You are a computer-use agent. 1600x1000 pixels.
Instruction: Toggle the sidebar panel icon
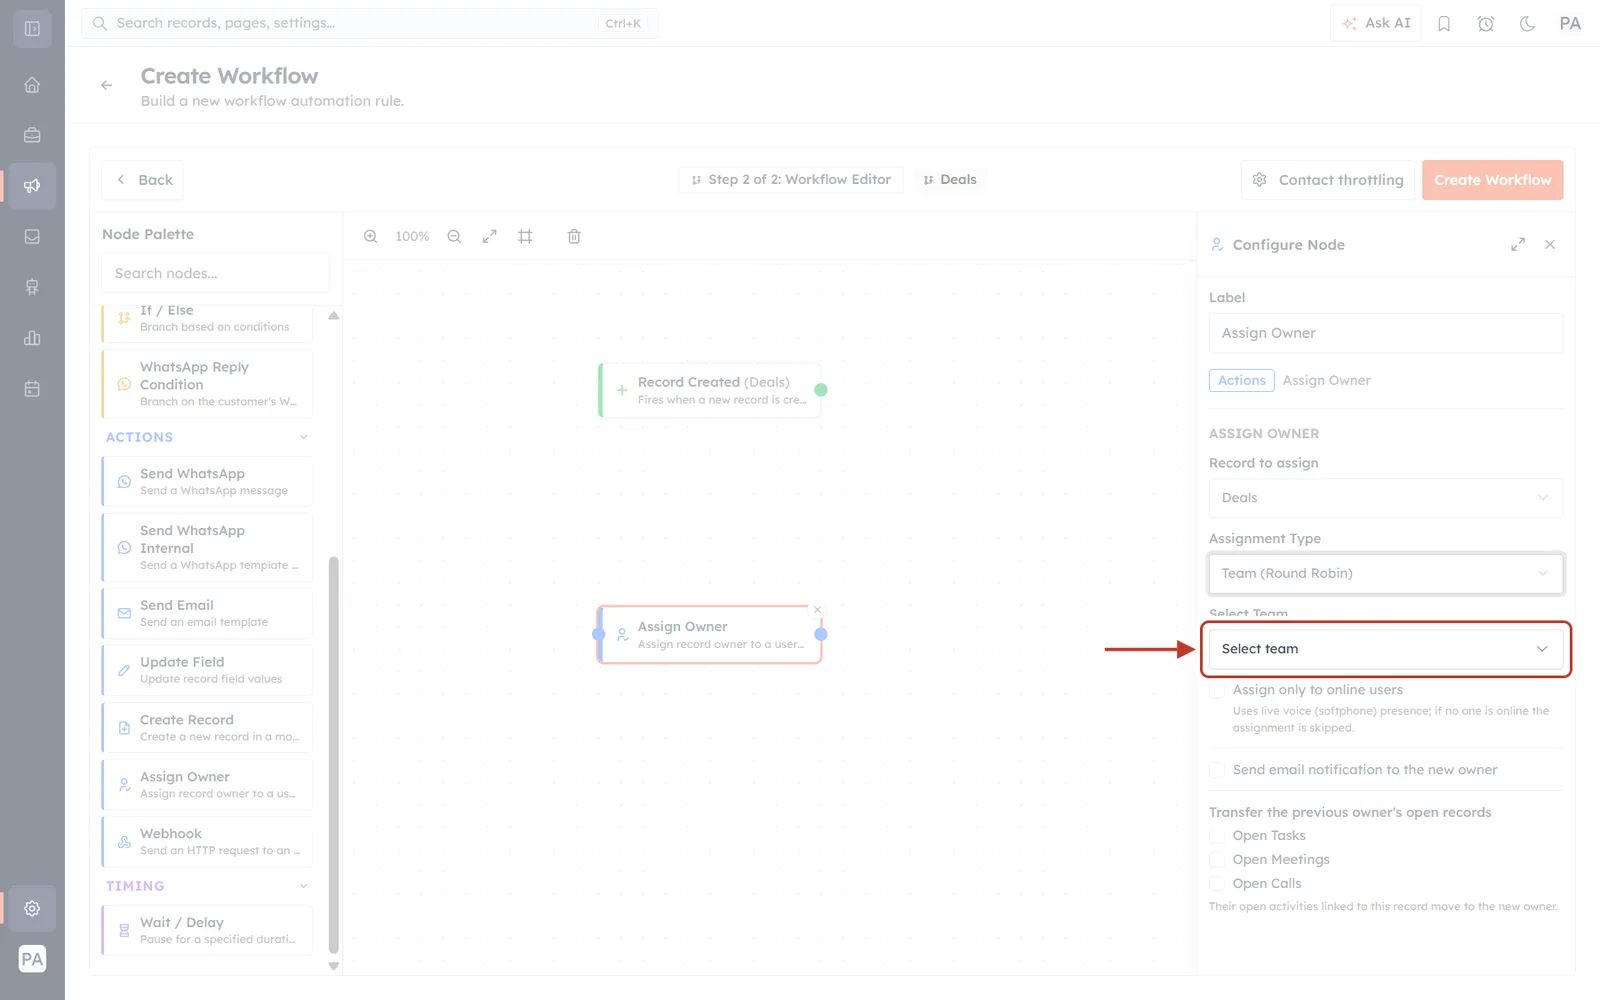[32, 29]
